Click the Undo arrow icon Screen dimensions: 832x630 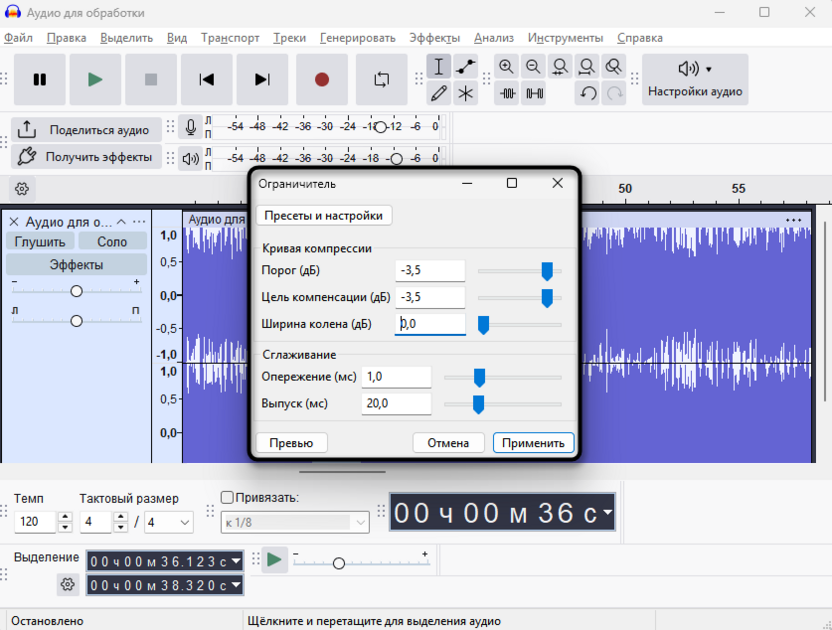(x=587, y=92)
